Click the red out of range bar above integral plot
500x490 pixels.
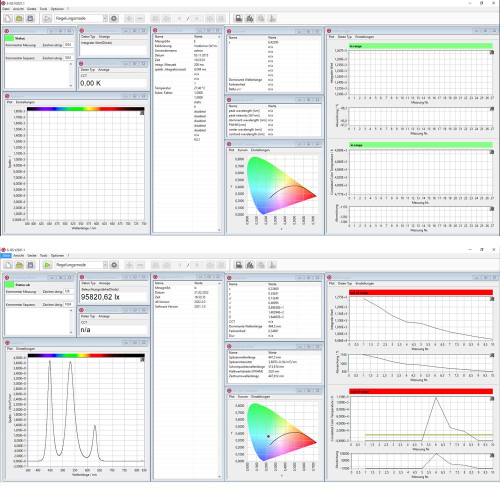point(421,292)
